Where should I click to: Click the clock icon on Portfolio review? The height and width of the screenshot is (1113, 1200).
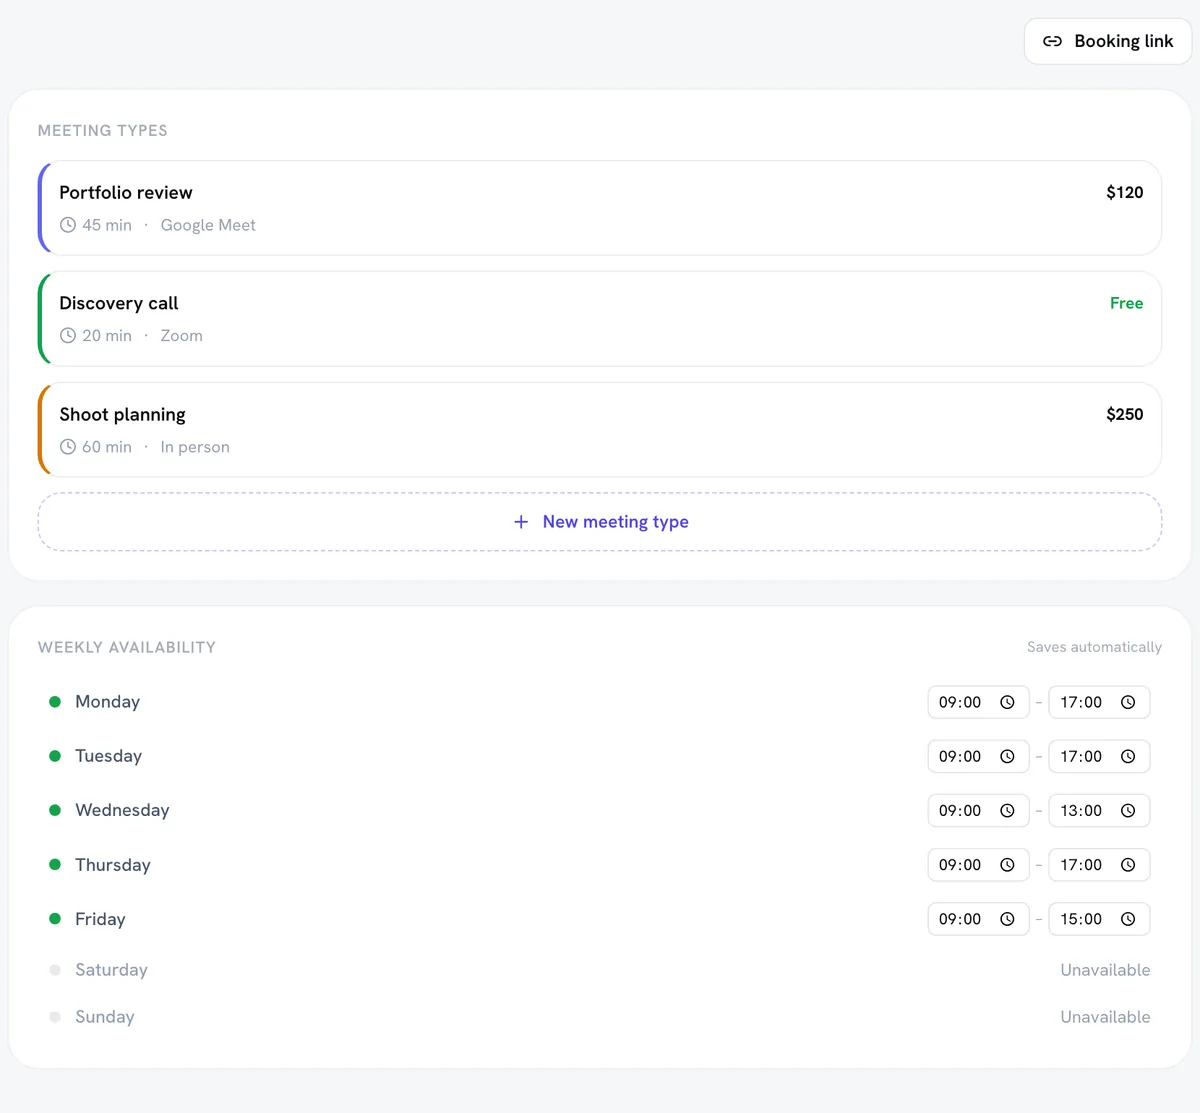coord(68,225)
